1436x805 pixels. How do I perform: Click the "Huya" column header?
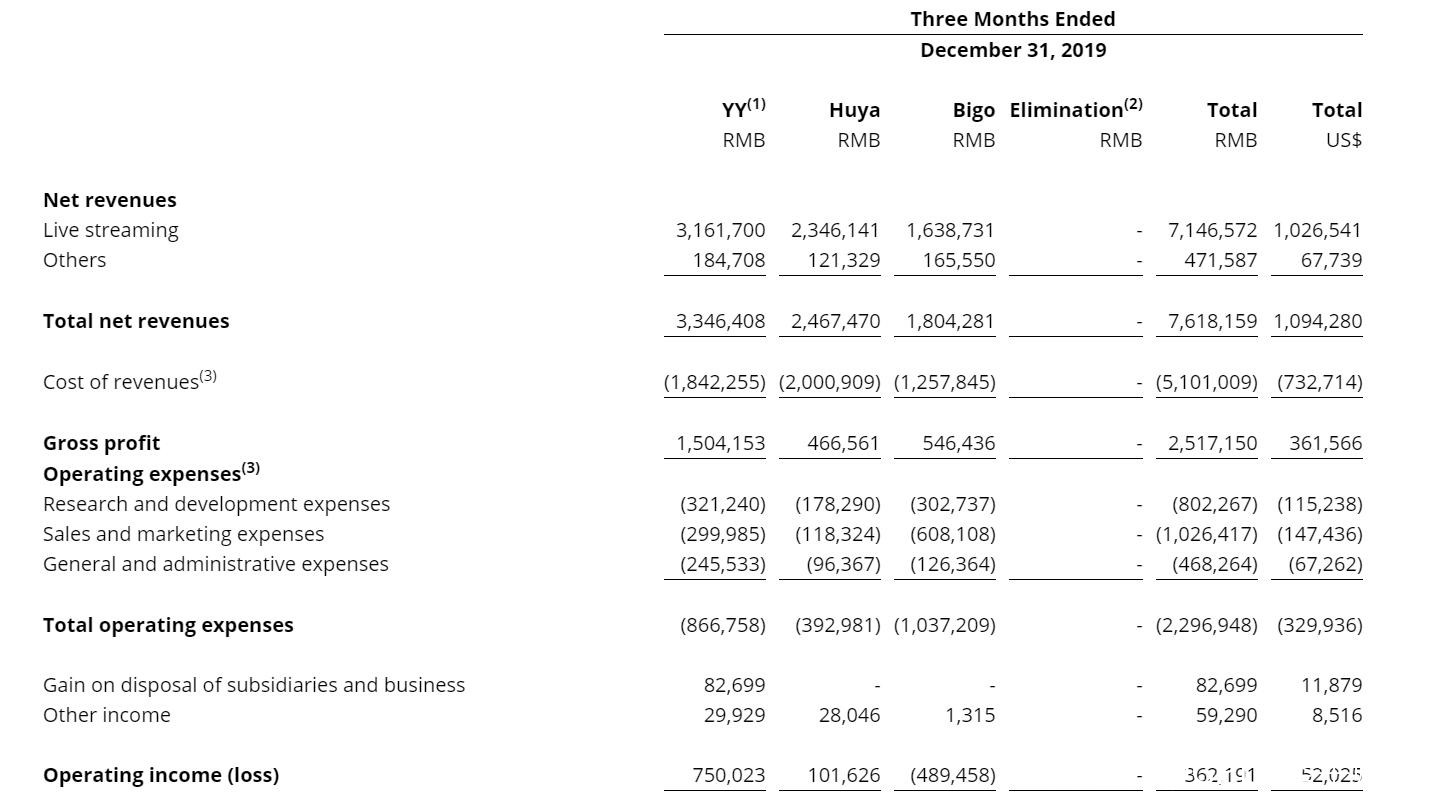pos(854,110)
